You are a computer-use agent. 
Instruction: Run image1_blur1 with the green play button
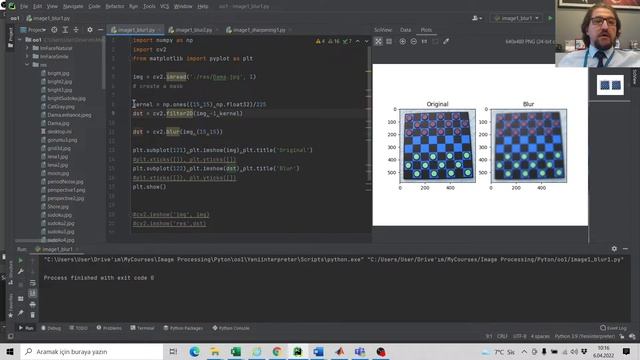coord(550,18)
